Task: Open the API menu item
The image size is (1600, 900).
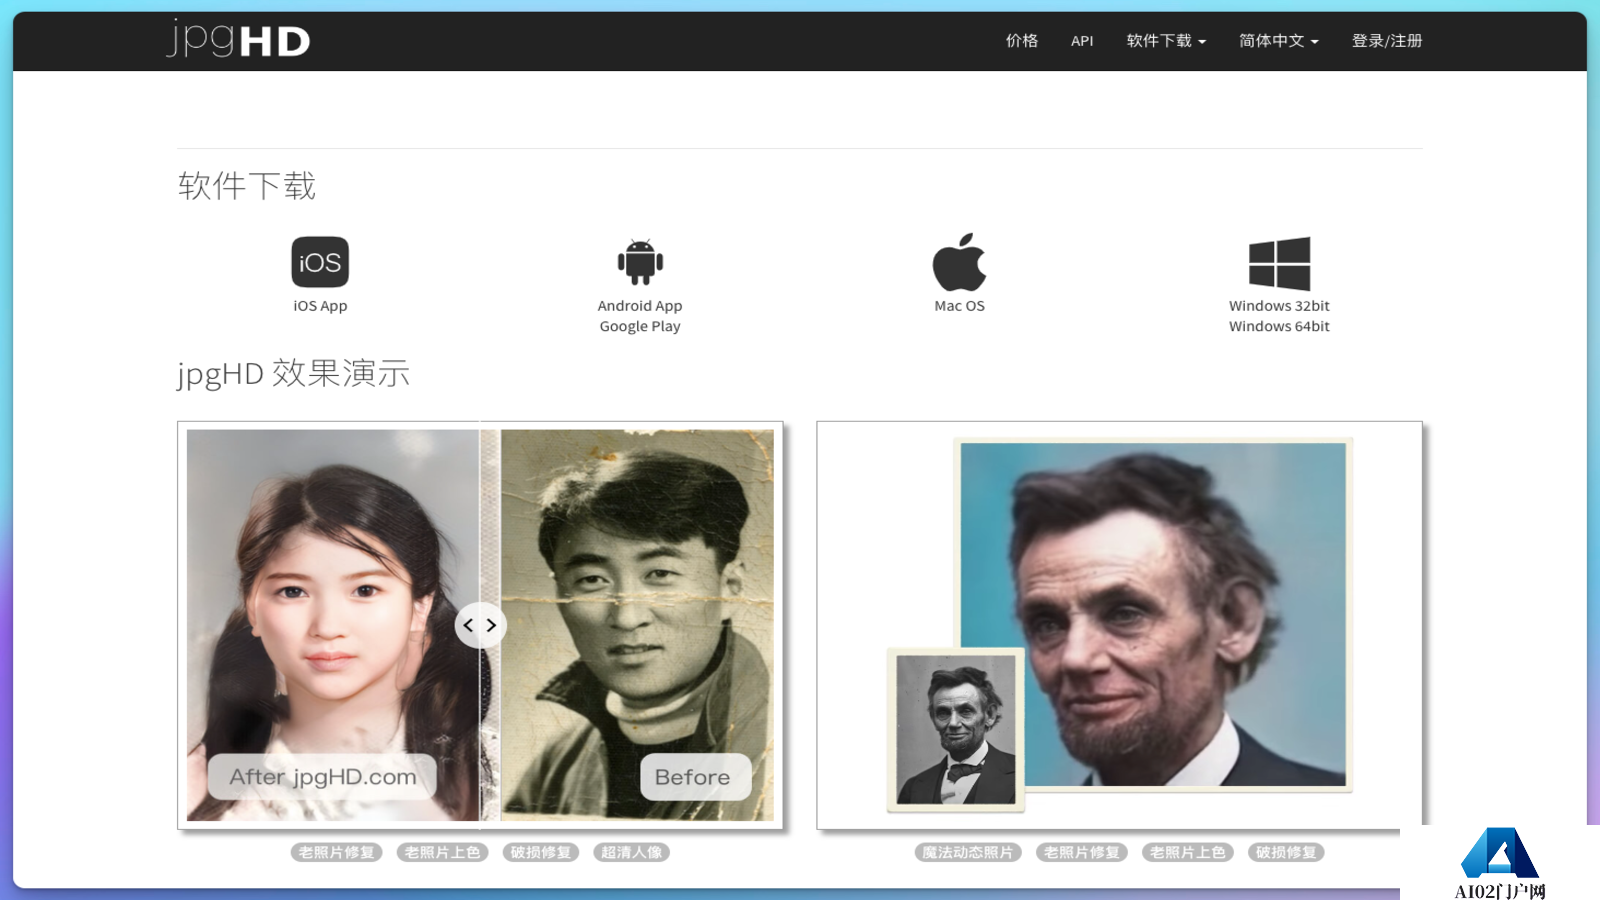Action: point(1082,41)
